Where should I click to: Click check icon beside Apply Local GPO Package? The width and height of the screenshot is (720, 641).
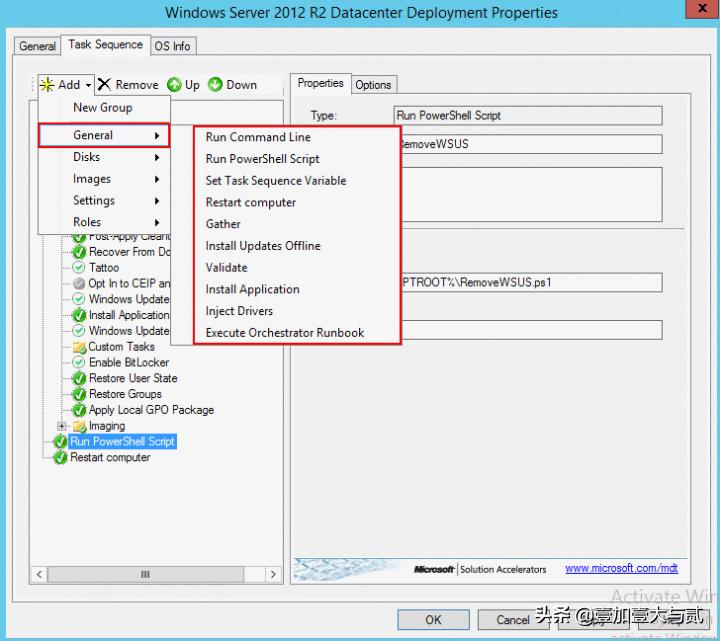79,410
